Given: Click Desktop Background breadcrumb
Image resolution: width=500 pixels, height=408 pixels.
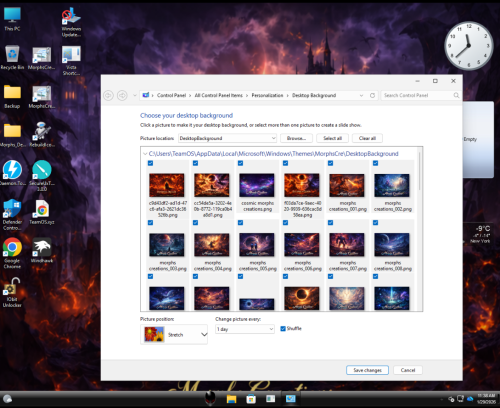Looking at the screenshot, I should (314, 96).
